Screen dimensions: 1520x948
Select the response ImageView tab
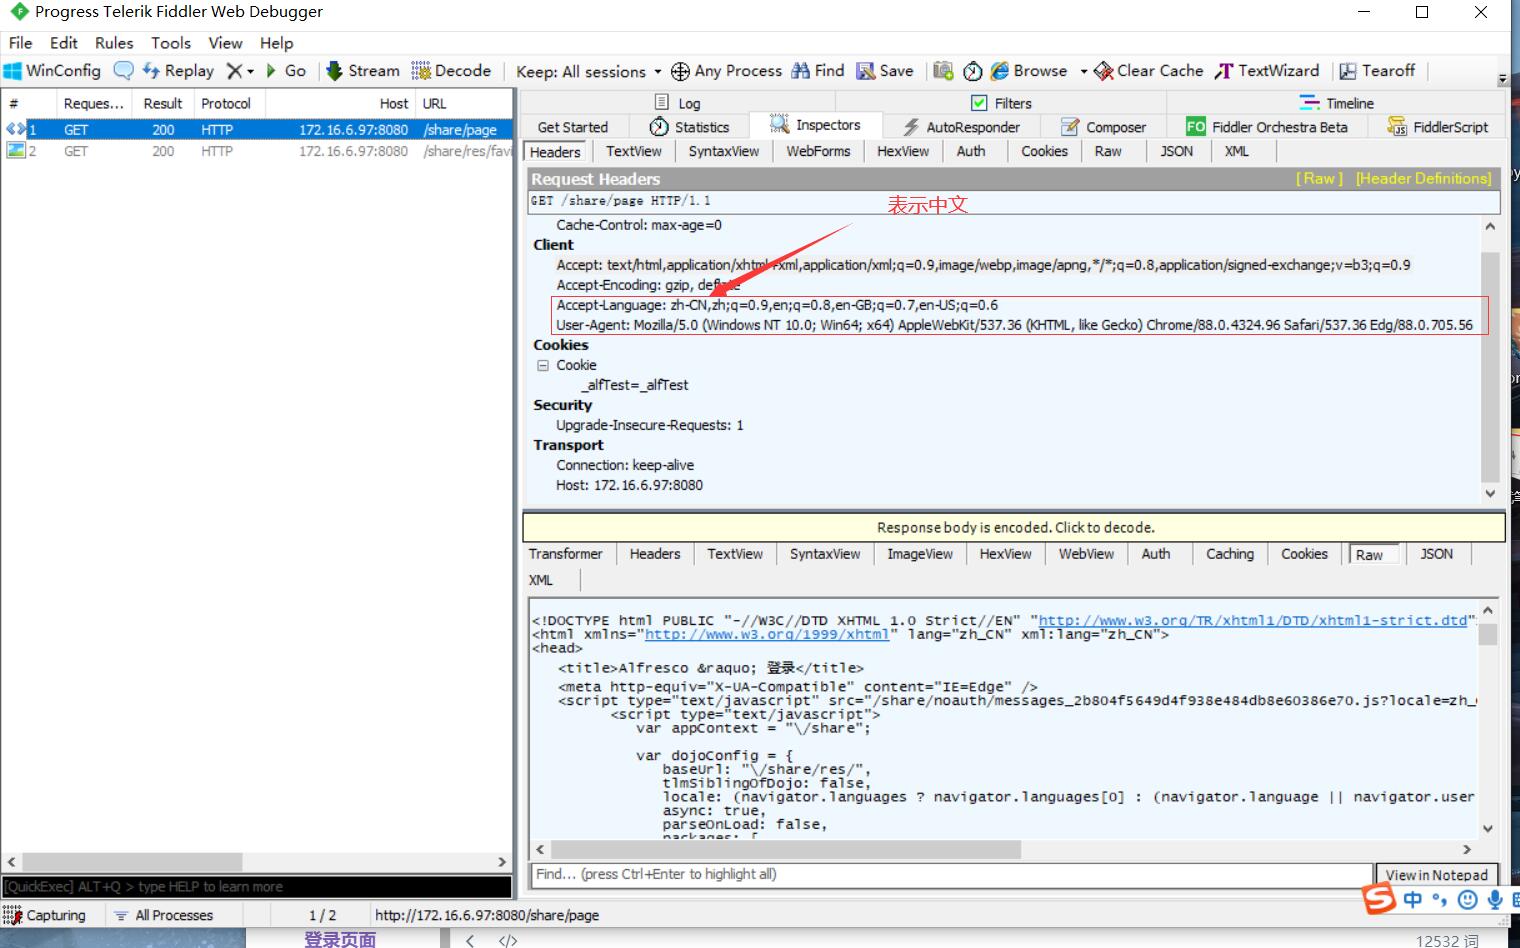click(920, 554)
